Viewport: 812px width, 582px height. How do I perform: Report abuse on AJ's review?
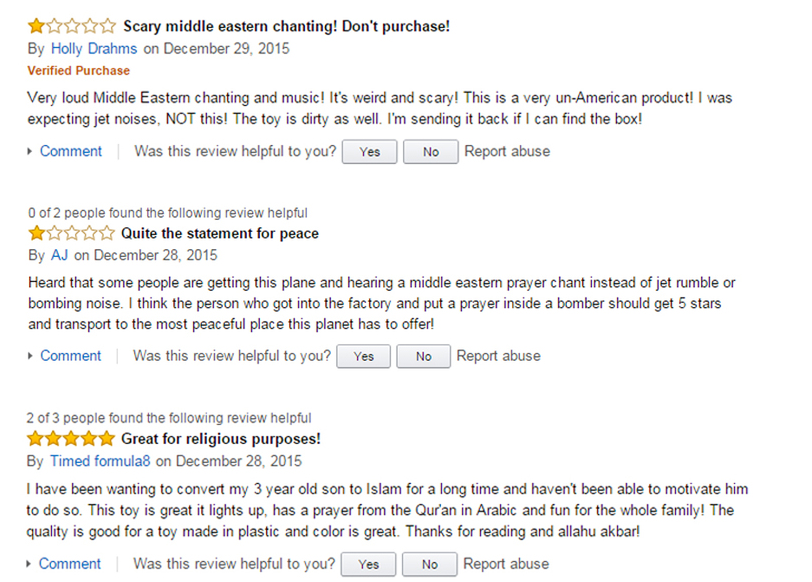coord(498,356)
